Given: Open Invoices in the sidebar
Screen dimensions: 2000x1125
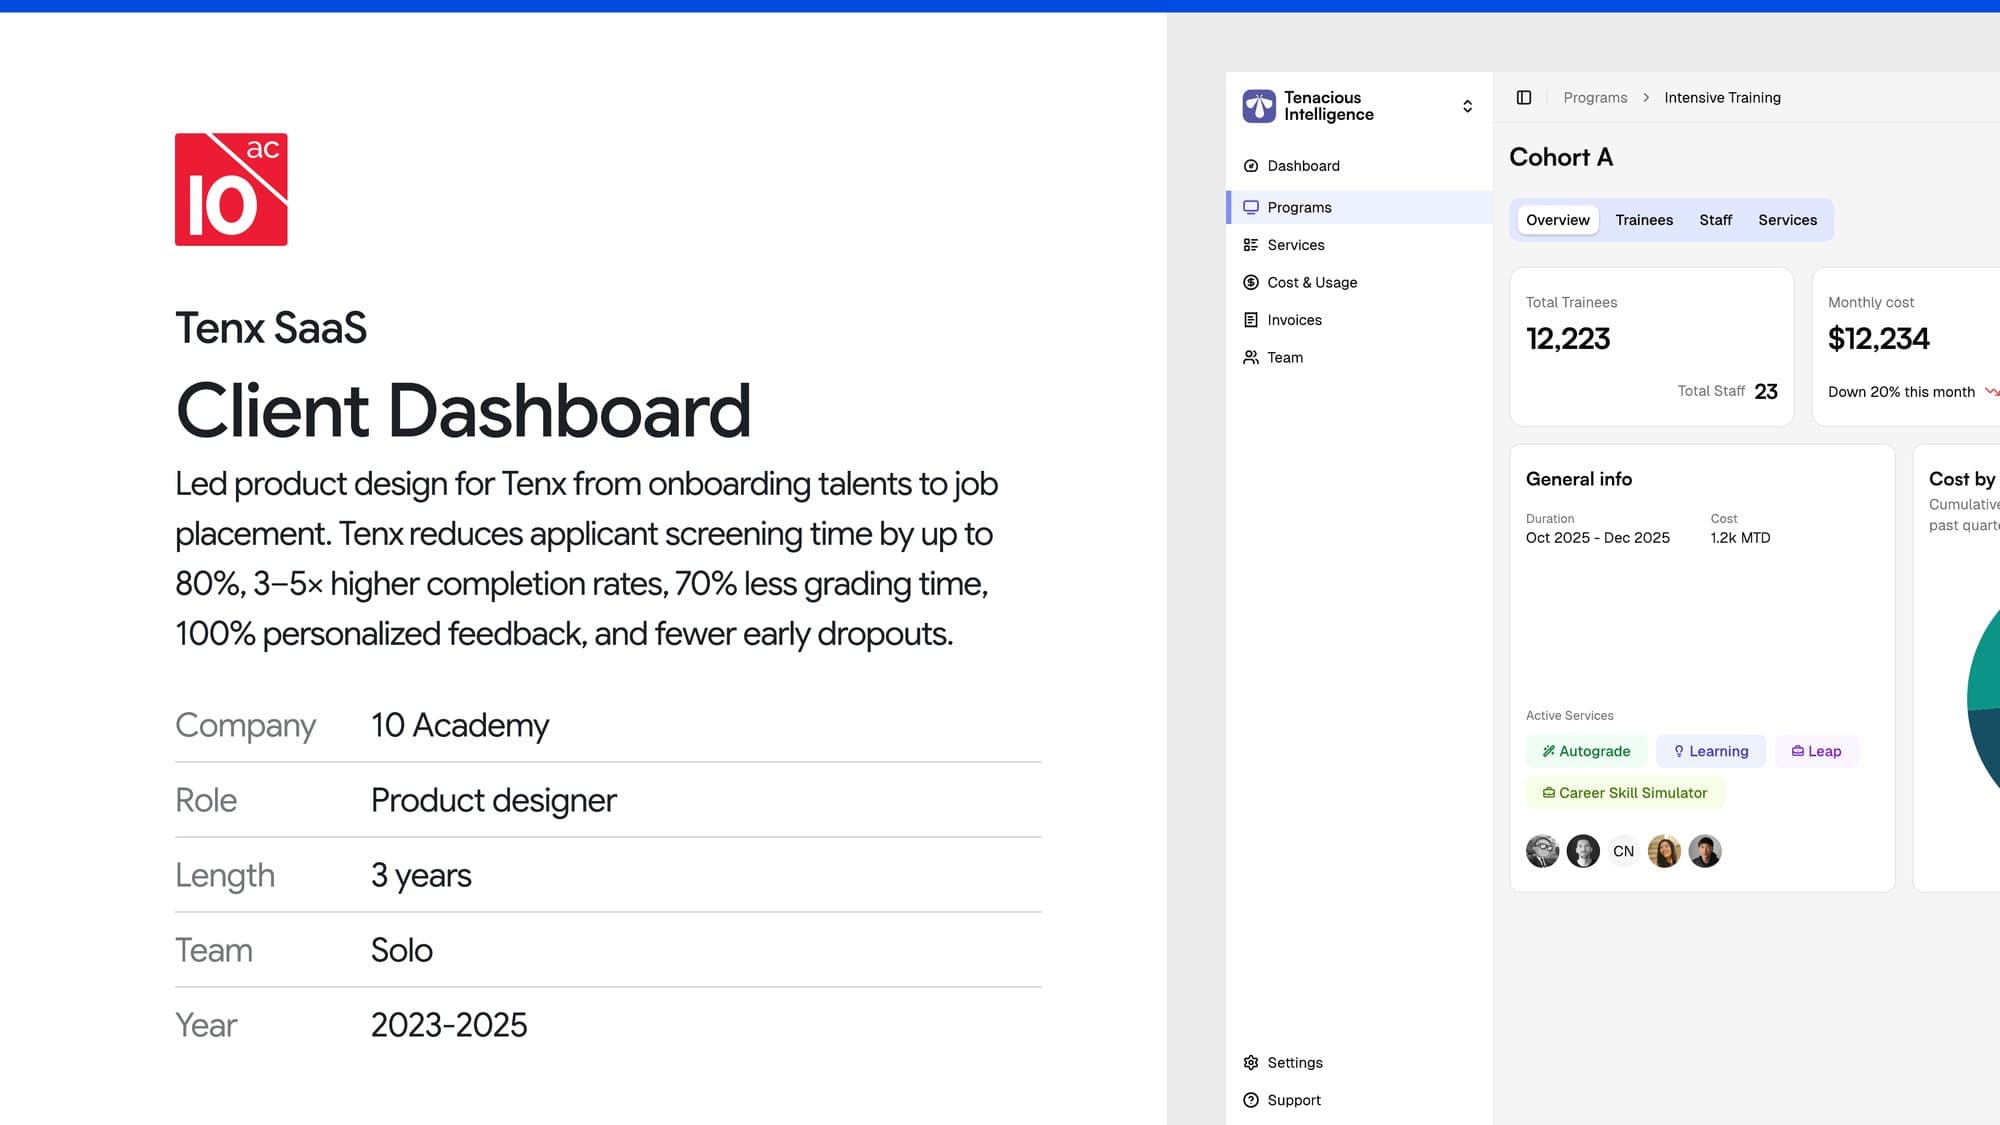Looking at the screenshot, I should click(x=1359, y=320).
